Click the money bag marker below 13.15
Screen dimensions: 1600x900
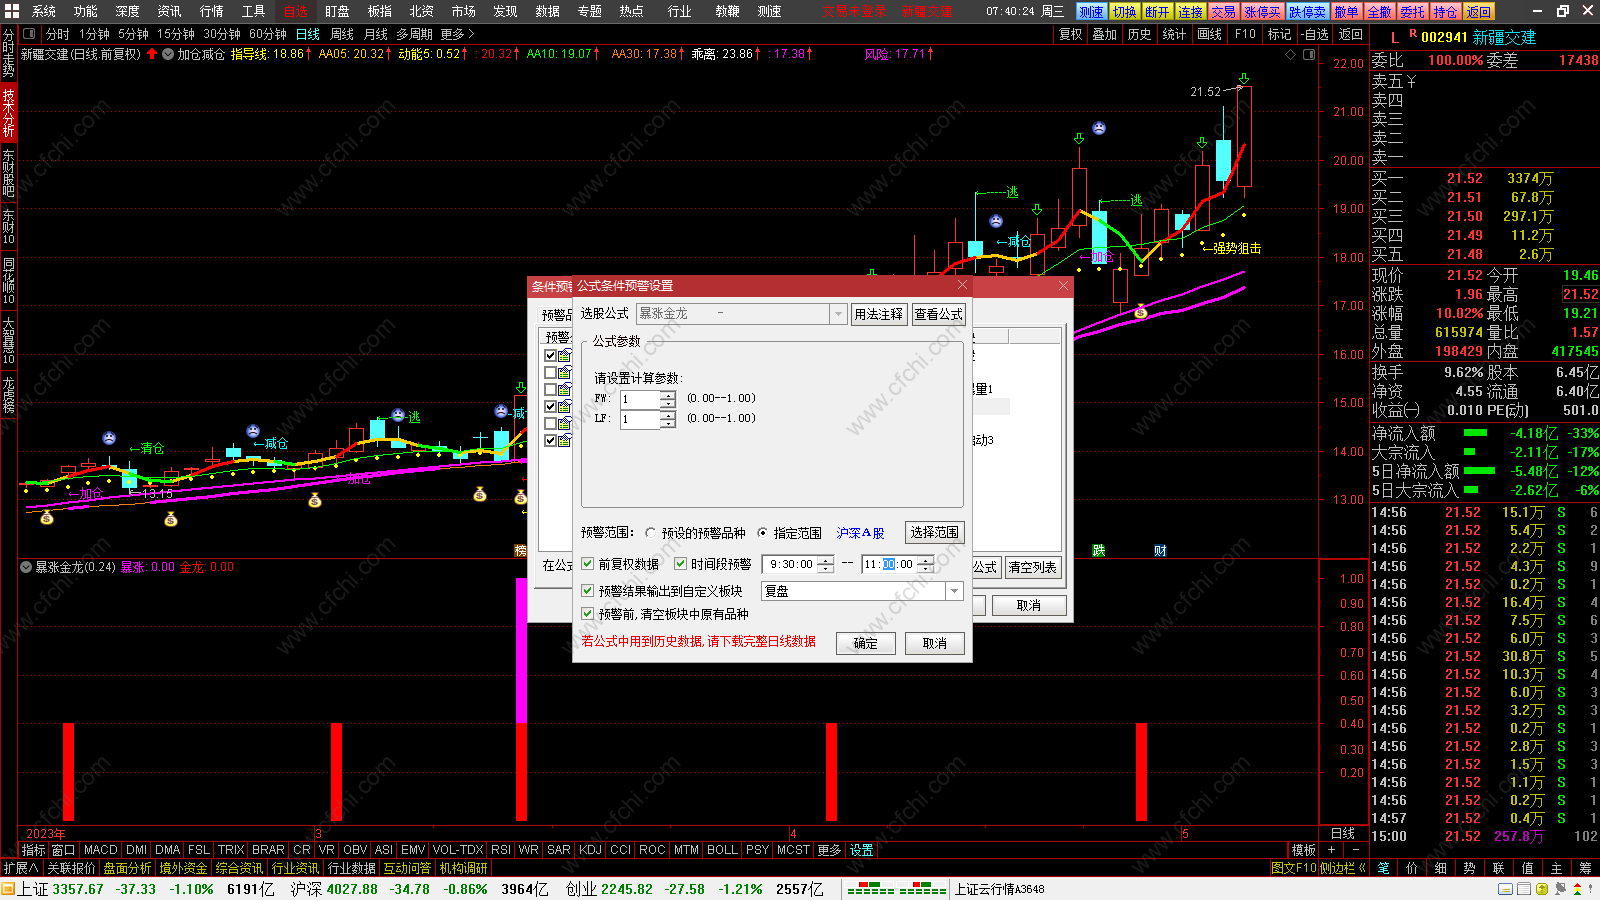pos(171,519)
